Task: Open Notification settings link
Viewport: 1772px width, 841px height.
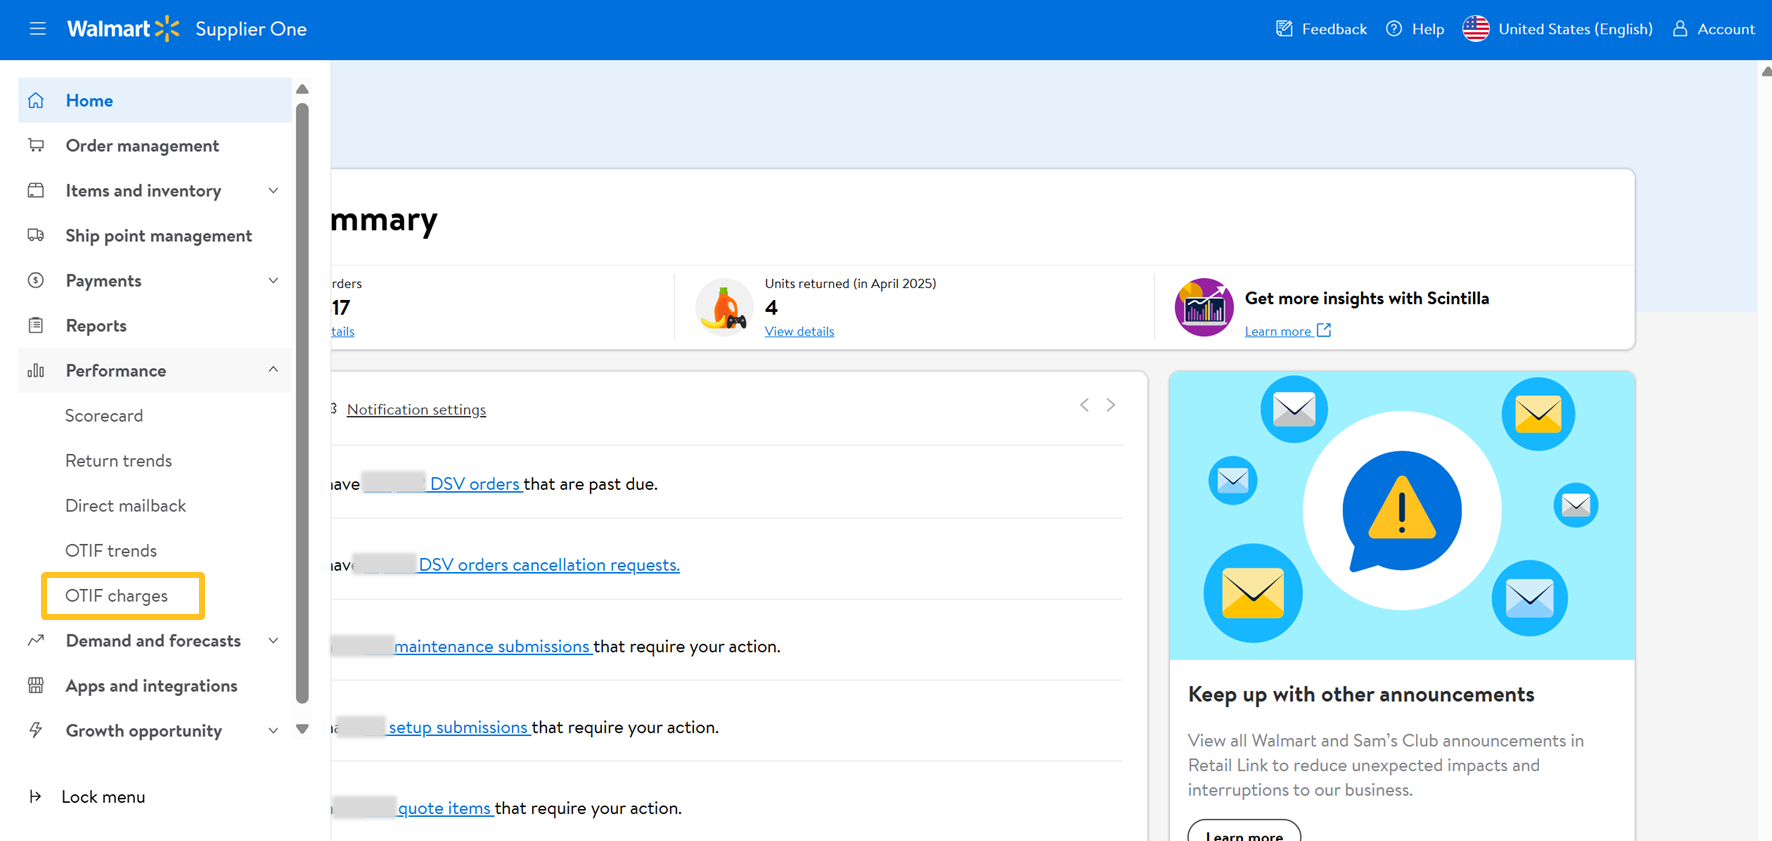Action: coord(416,409)
